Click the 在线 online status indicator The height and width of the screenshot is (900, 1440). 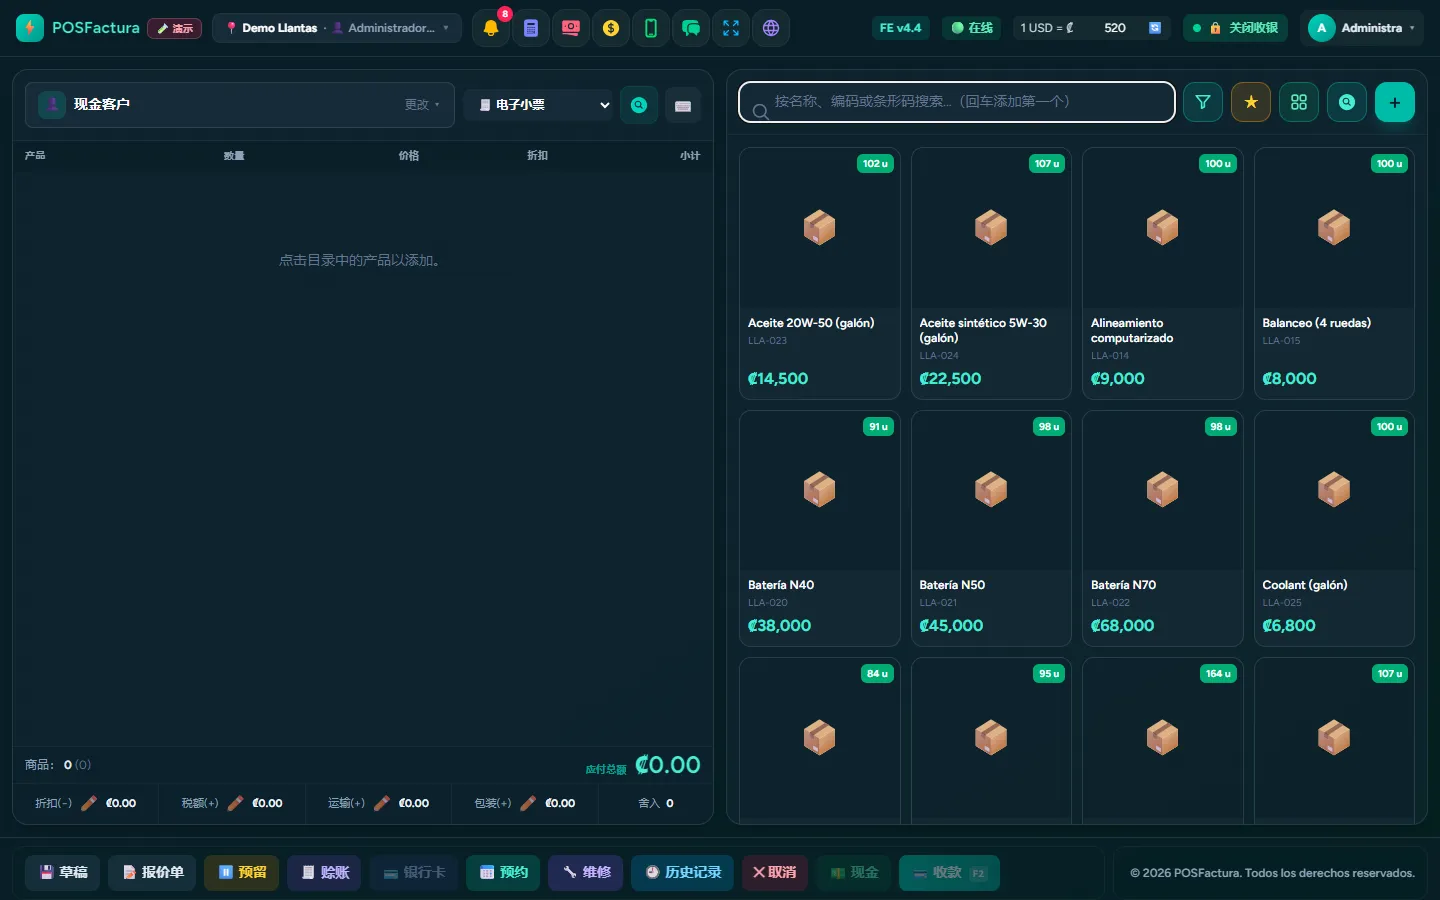point(972,28)
